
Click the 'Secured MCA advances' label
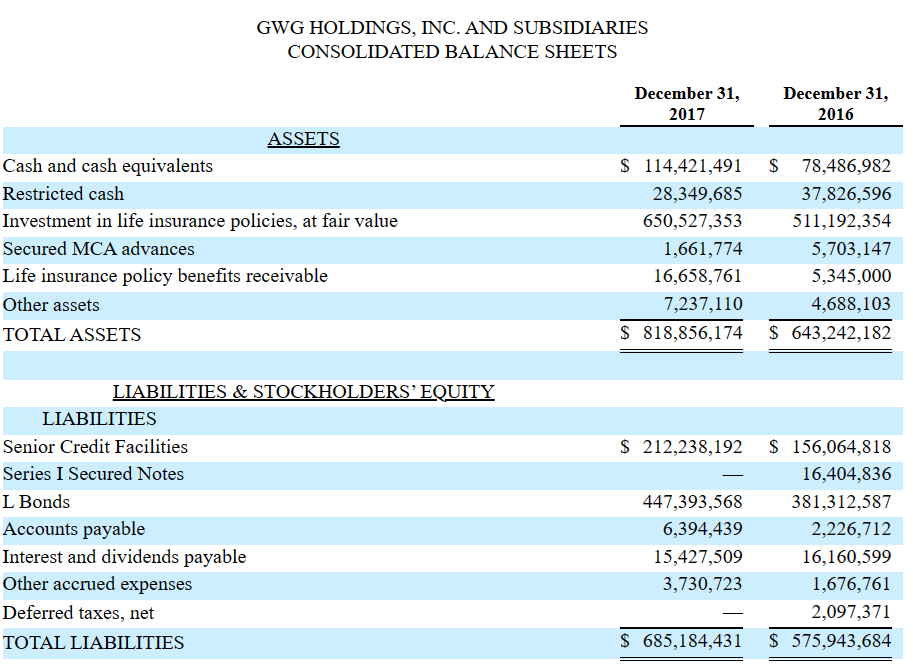99,249
